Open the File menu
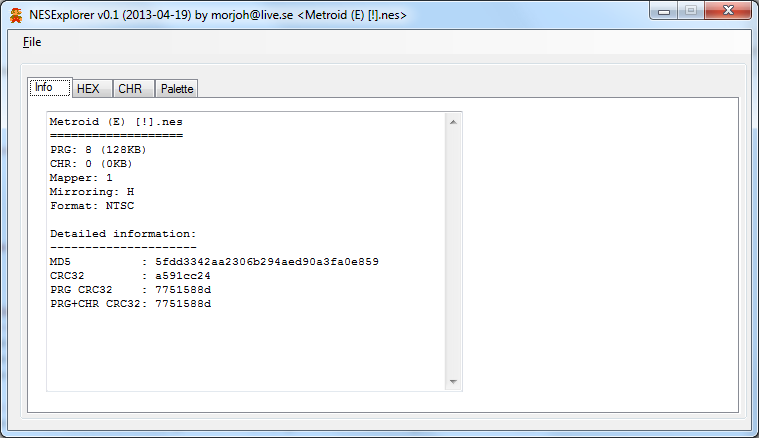759x438 pixels. pos(32,42)
